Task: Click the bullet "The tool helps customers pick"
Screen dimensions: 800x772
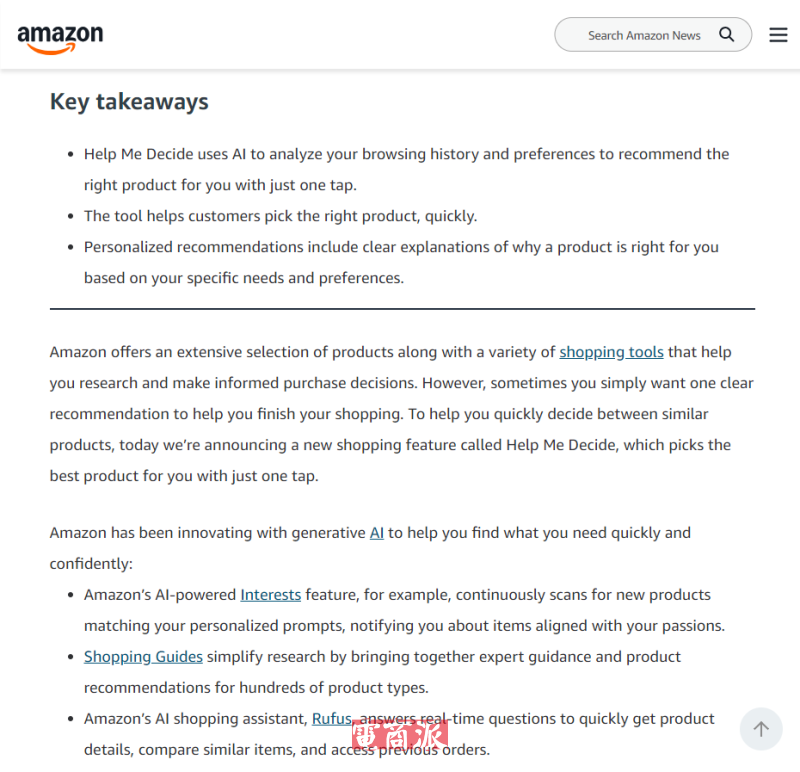Action: pos(280,216)
